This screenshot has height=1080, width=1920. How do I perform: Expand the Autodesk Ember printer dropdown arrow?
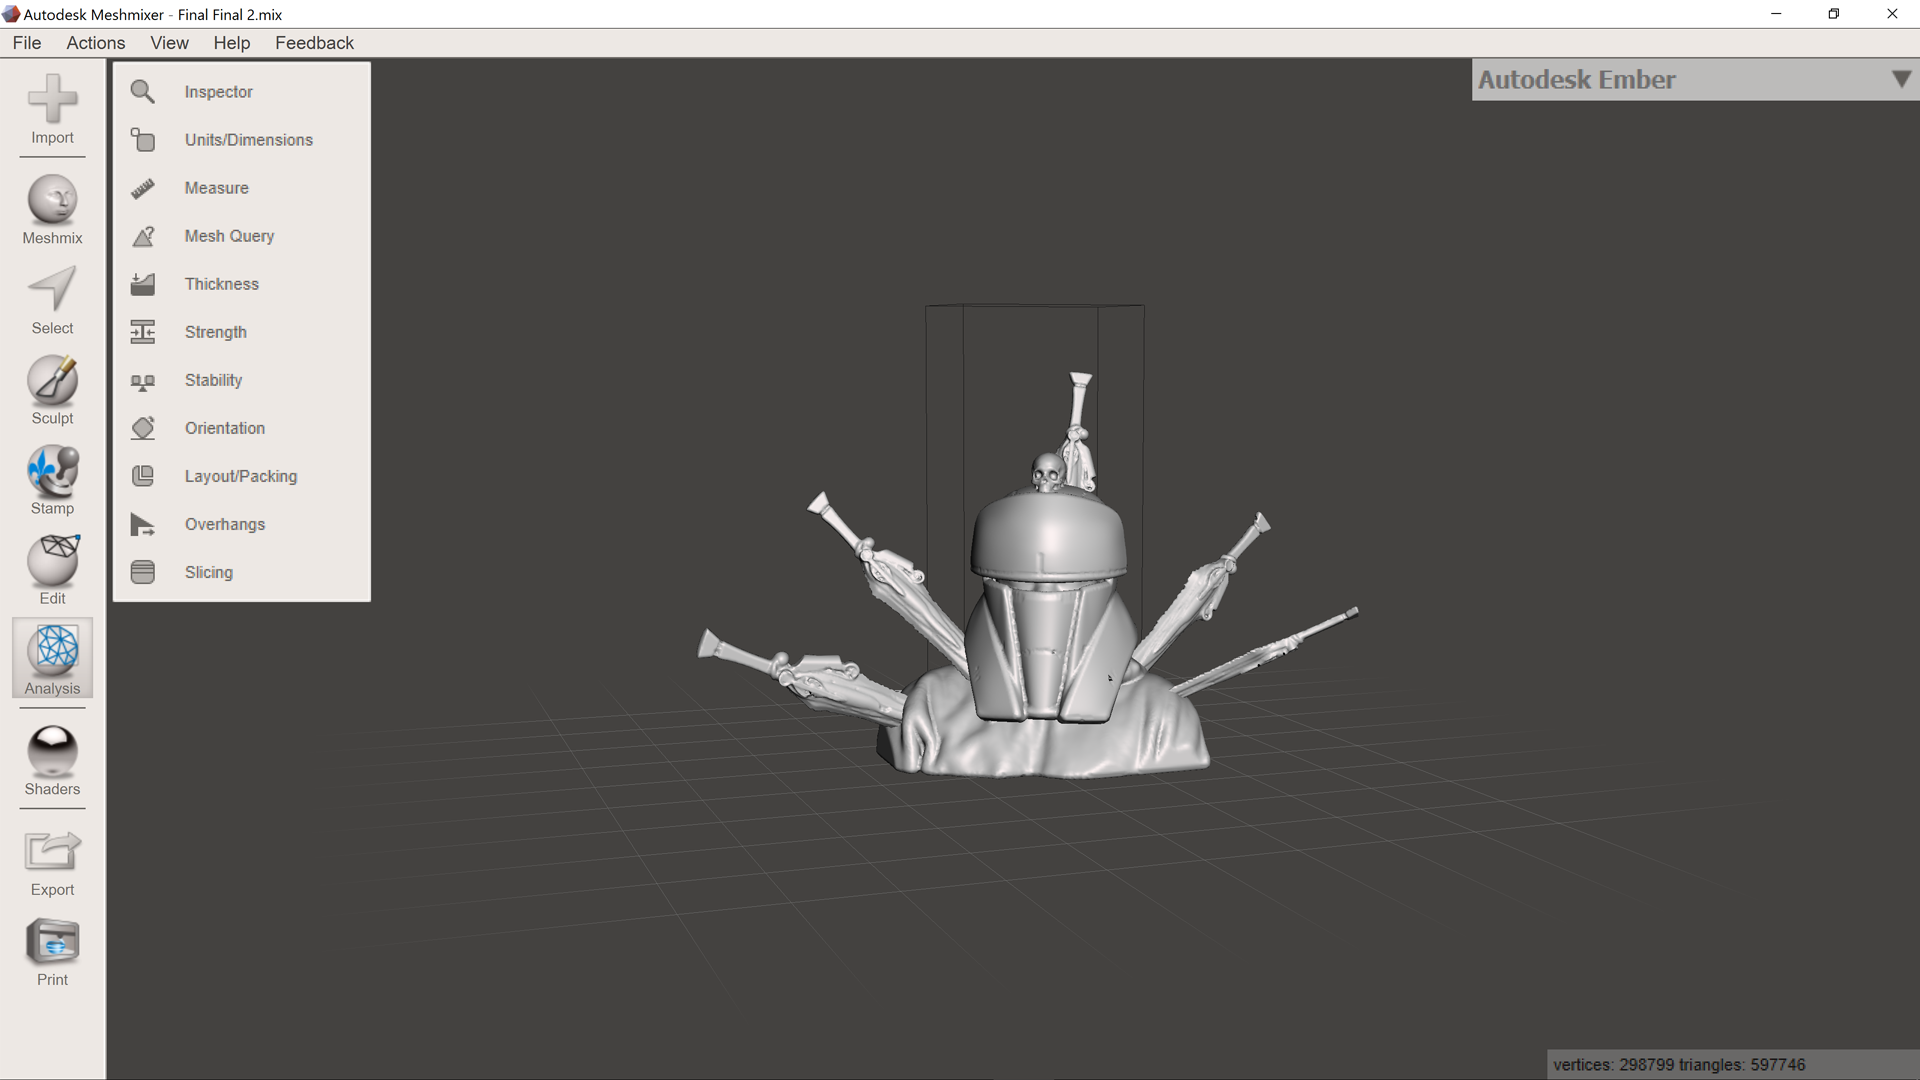1901,80
